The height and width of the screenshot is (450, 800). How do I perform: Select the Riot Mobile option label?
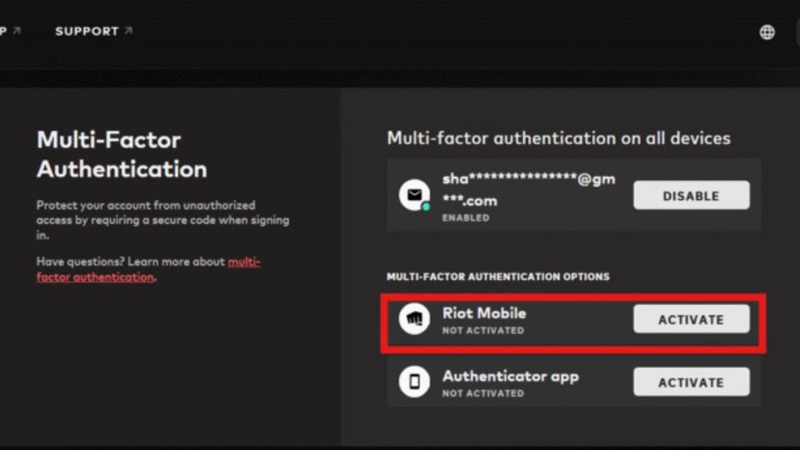[x=484, y=313]
